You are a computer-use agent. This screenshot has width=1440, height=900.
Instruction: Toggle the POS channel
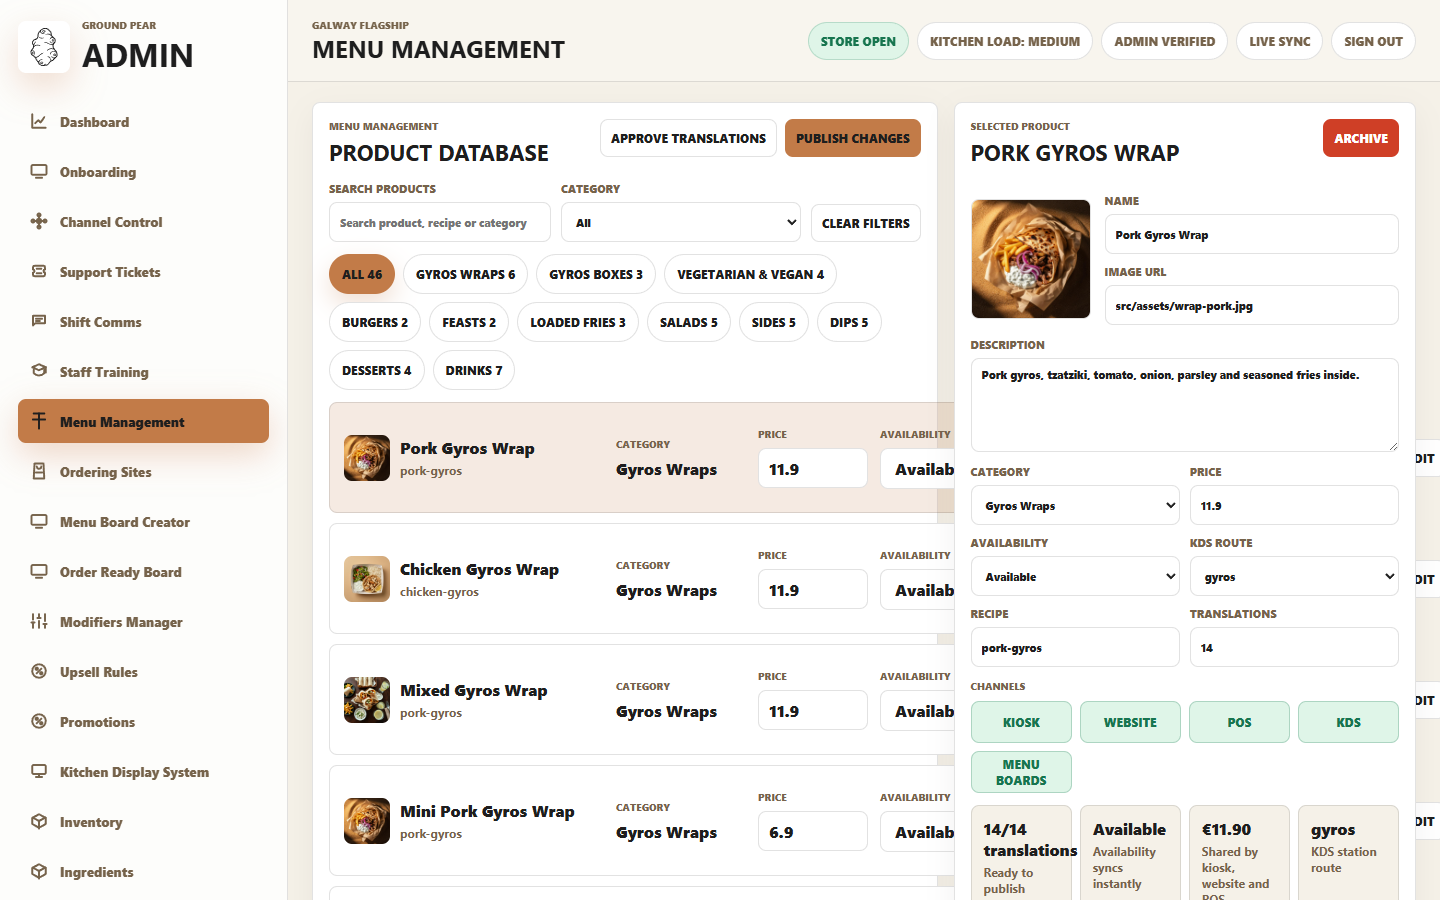click(x=1239, y=722)
